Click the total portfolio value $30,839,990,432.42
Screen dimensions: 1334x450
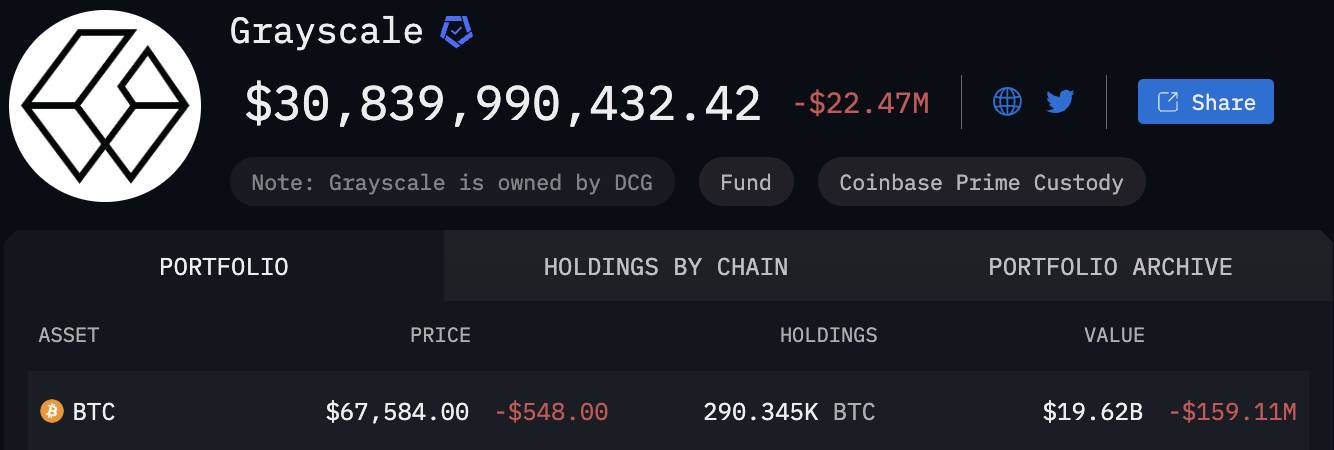503,104
